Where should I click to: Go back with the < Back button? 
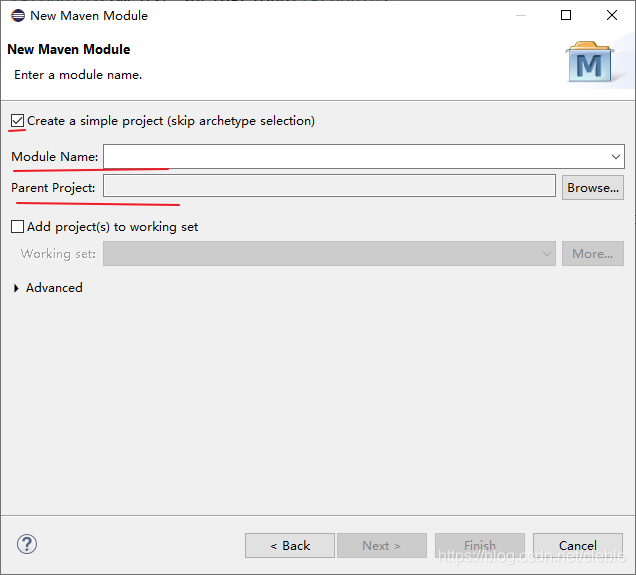[290, 546]
